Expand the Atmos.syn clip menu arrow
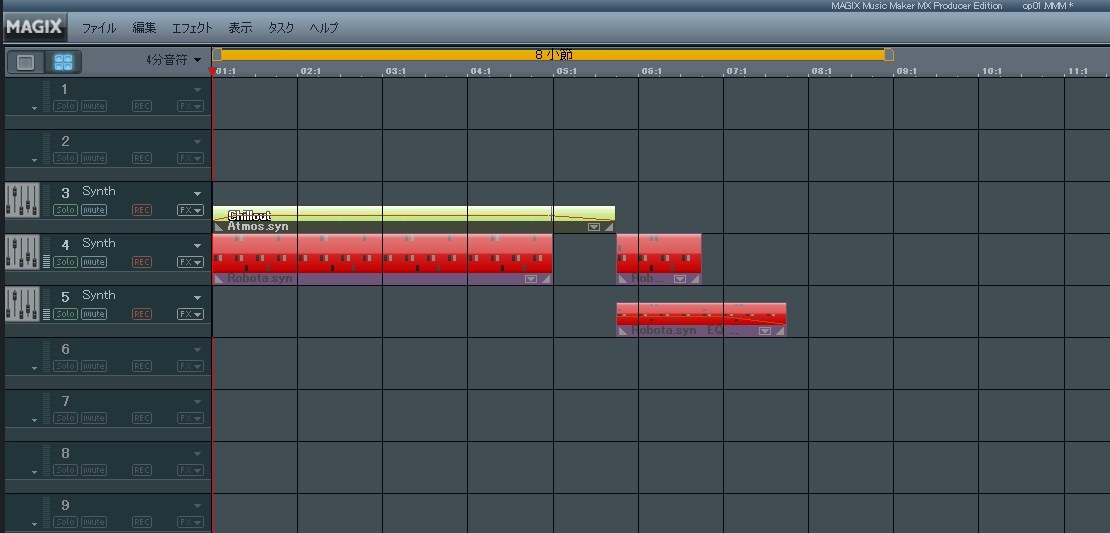The image size is (1110, 533). tap(594, 227)
